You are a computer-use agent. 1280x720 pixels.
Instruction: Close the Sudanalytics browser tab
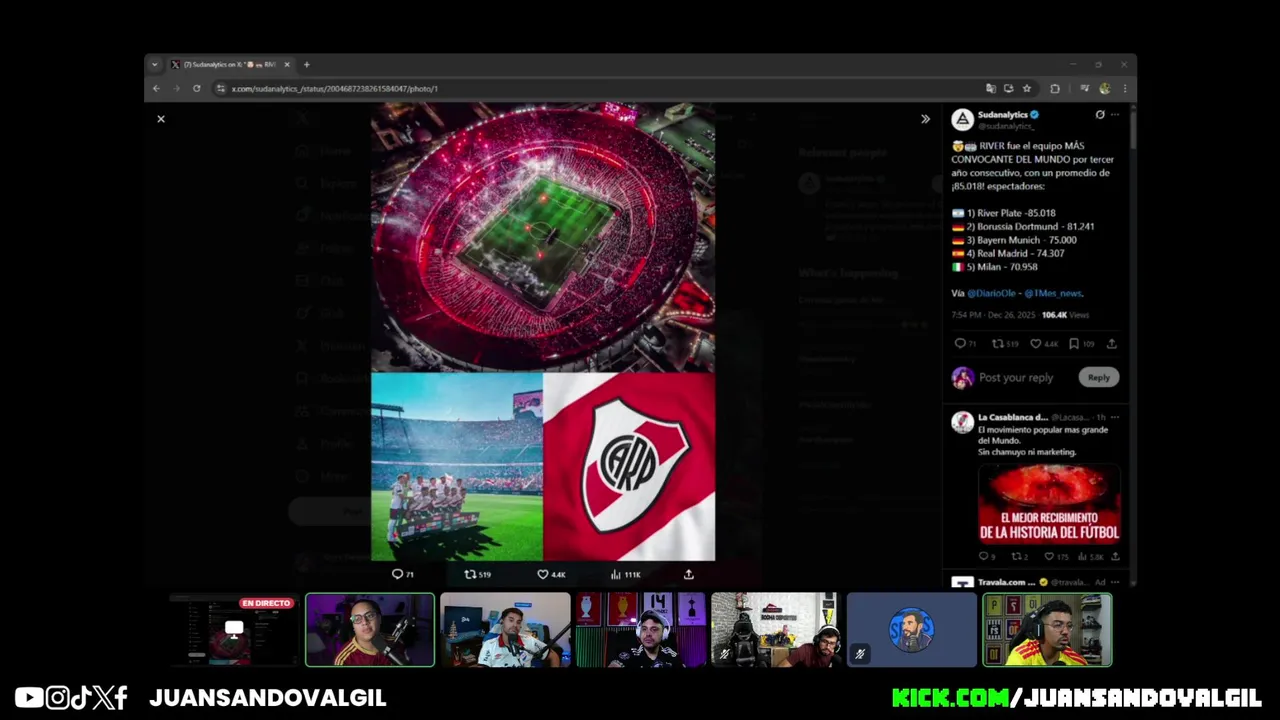pos(287,65)
